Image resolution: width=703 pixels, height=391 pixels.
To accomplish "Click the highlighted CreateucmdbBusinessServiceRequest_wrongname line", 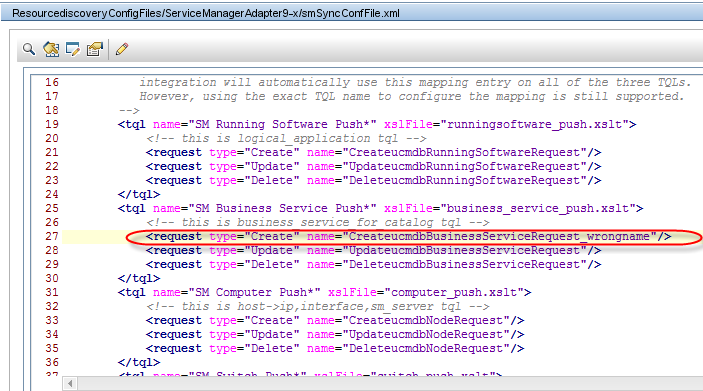I will tap(408, 236).
